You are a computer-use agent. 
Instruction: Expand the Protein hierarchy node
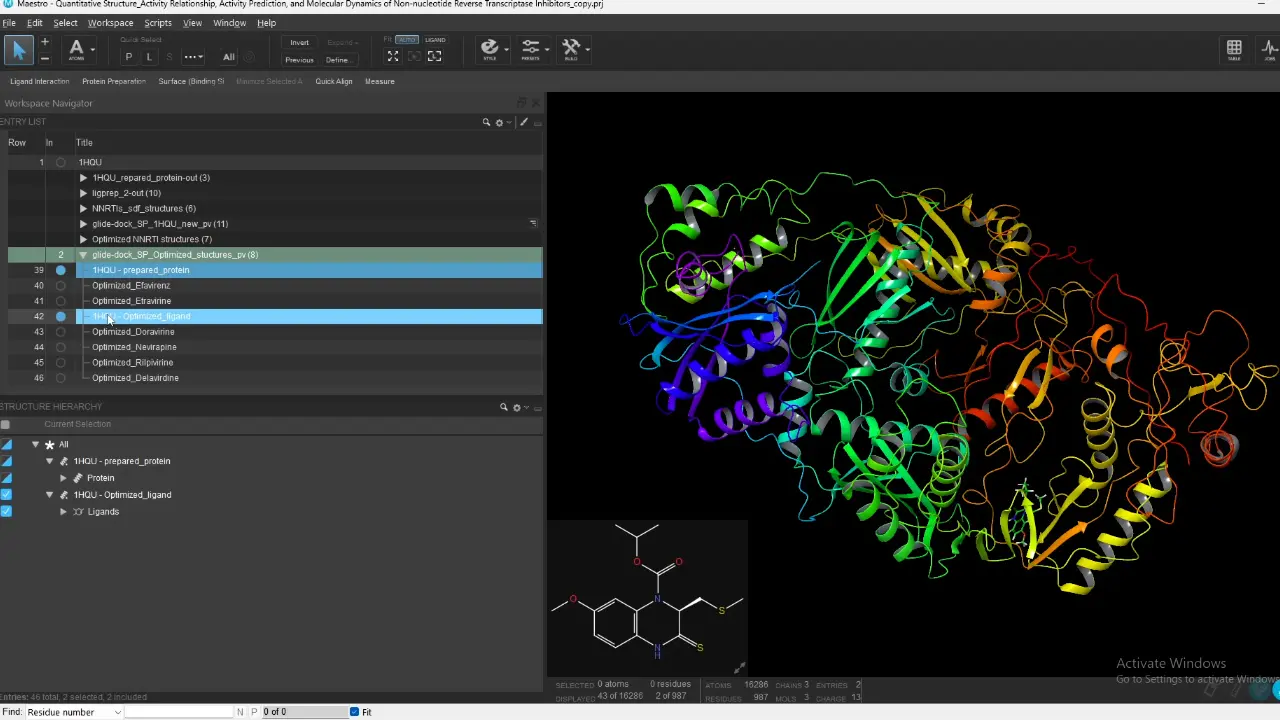63,478
